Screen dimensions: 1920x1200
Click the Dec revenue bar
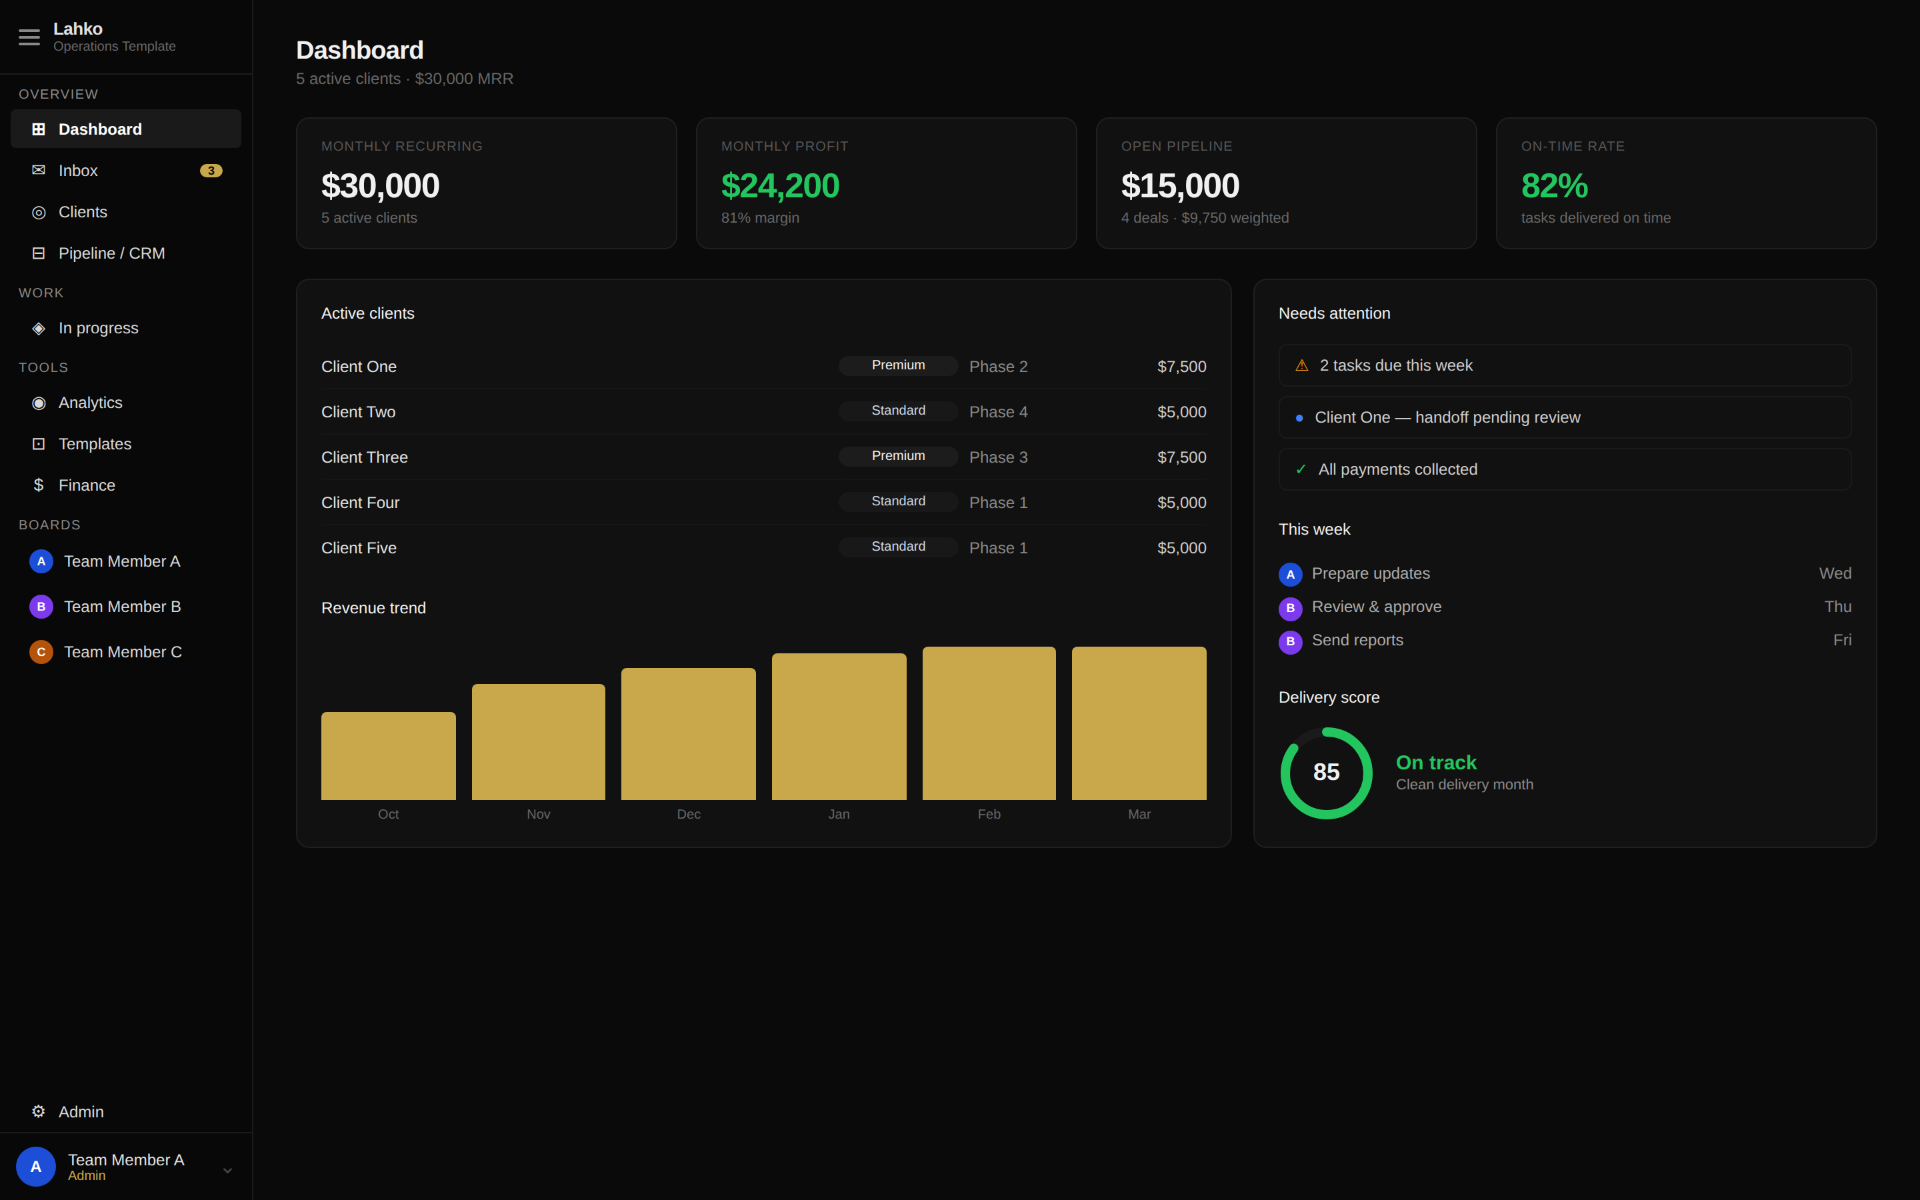[x=688, y=734]
